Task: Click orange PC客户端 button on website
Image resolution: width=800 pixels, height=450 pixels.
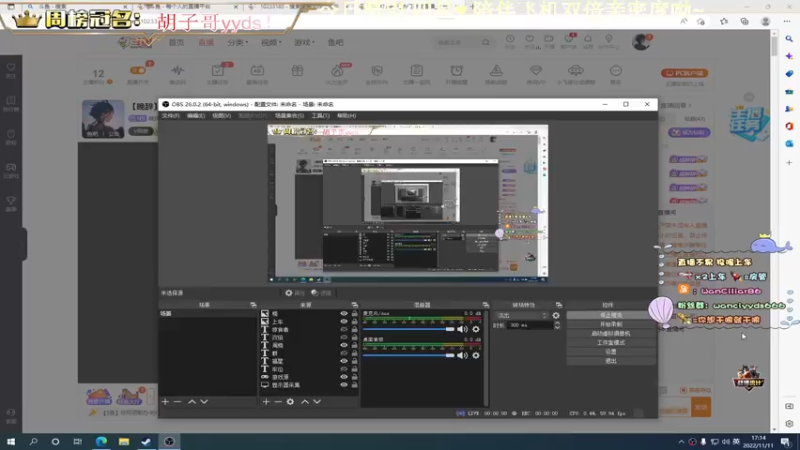Action: pyautogui.click(x=684, y=73)
